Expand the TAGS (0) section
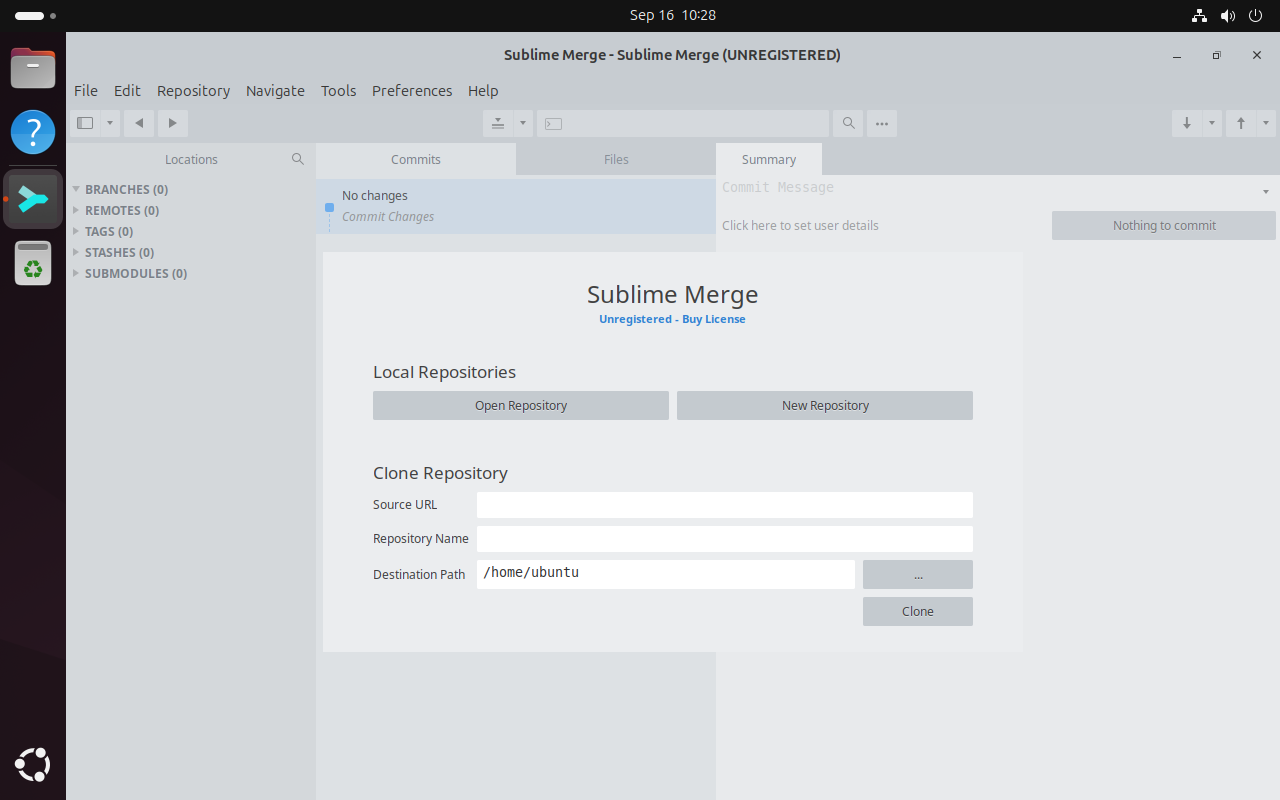 [76, 231]
